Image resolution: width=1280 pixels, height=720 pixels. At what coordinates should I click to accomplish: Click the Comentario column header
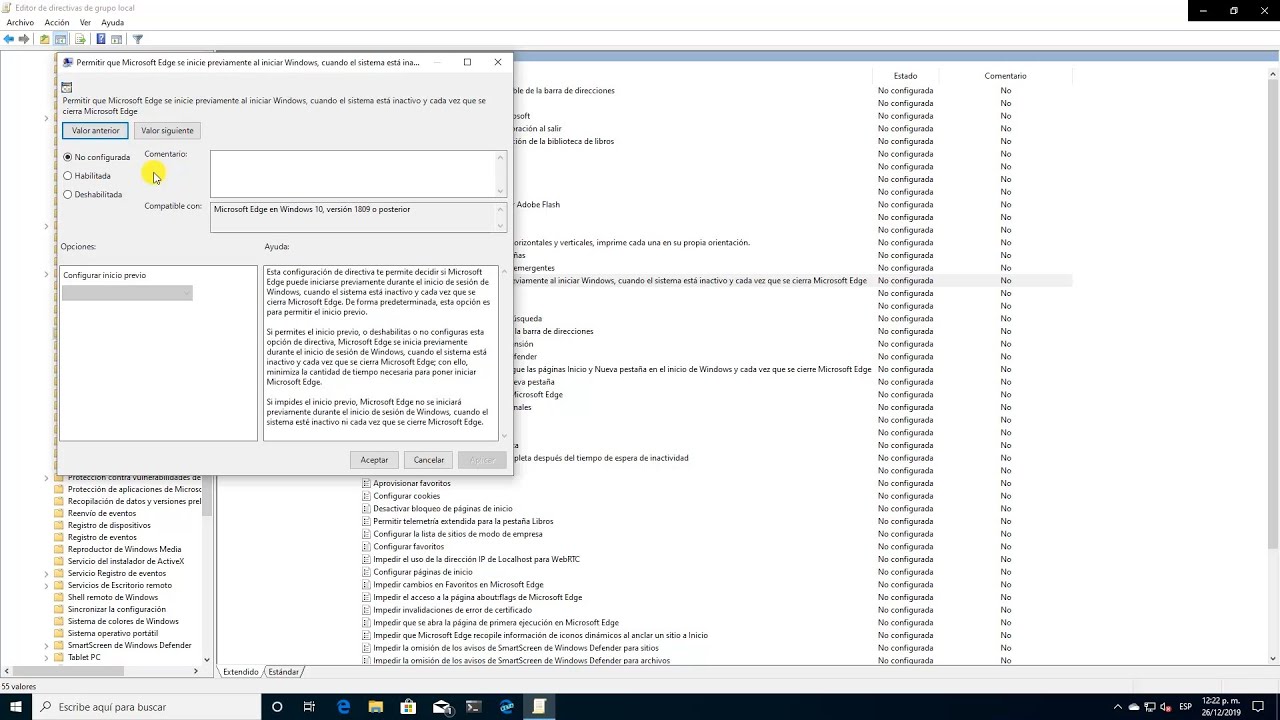(1005, 76)
